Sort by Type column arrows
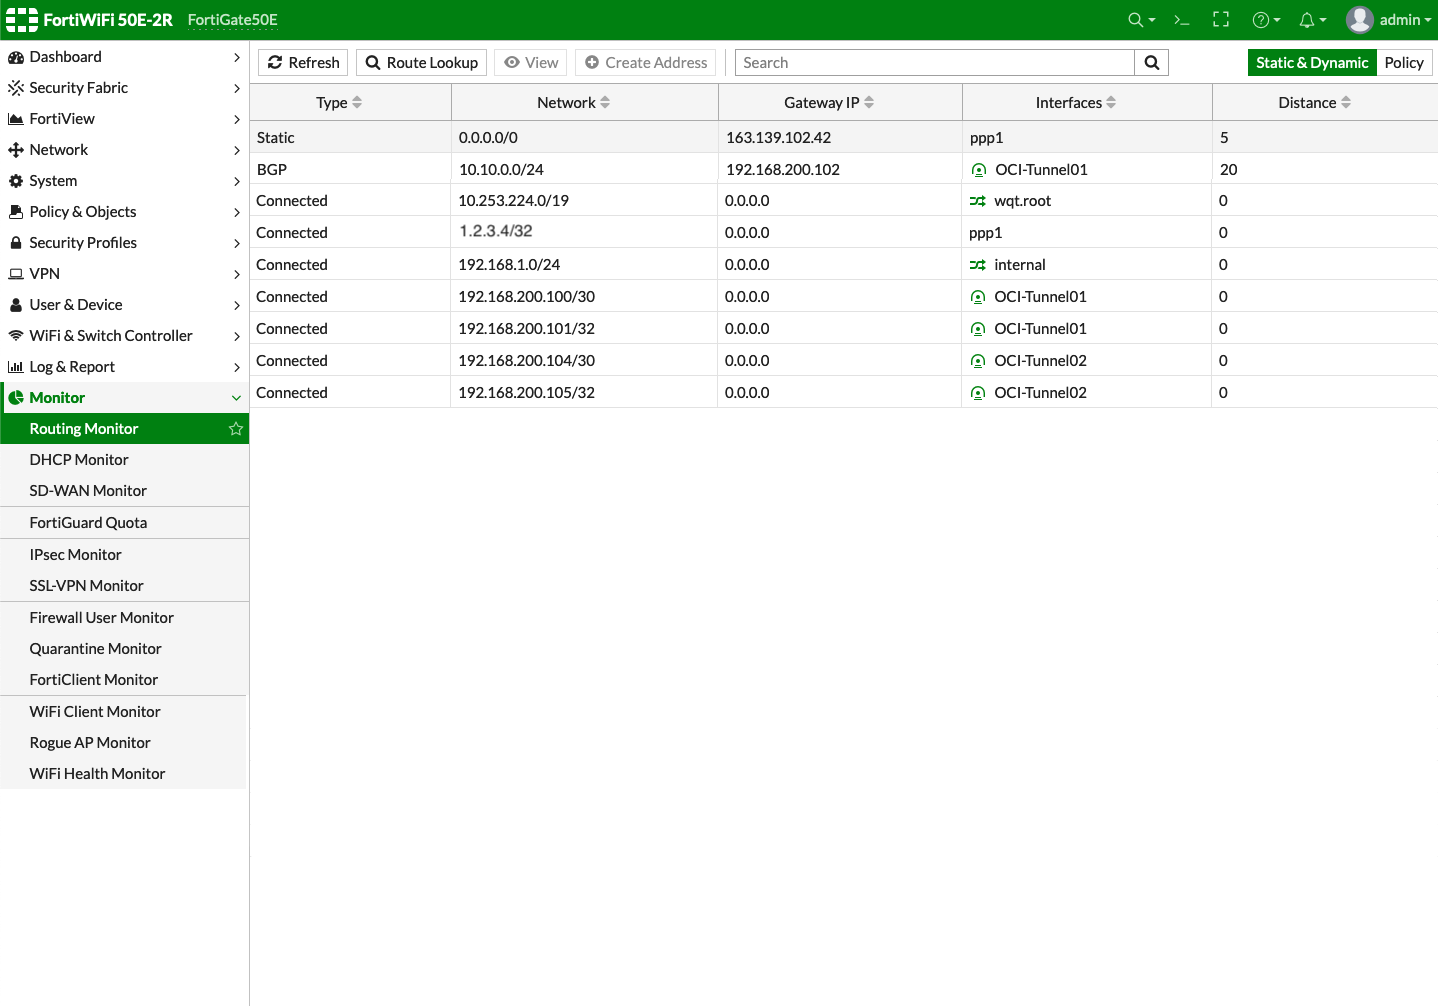Screen dimensions: 1438x1006 357,103
